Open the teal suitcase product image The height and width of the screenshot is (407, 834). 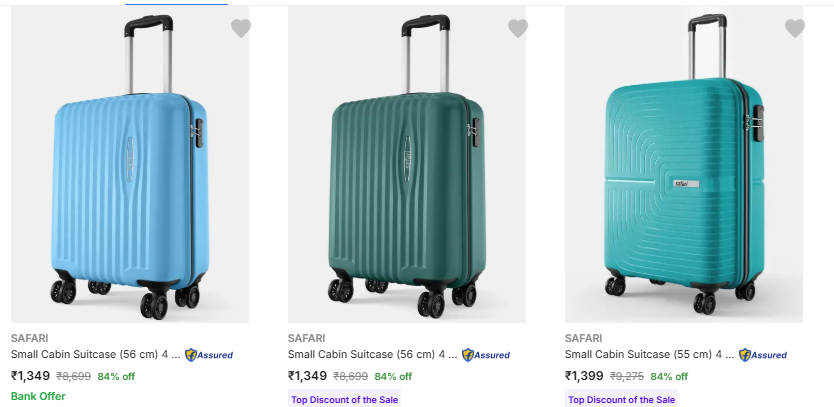(684, 165)
